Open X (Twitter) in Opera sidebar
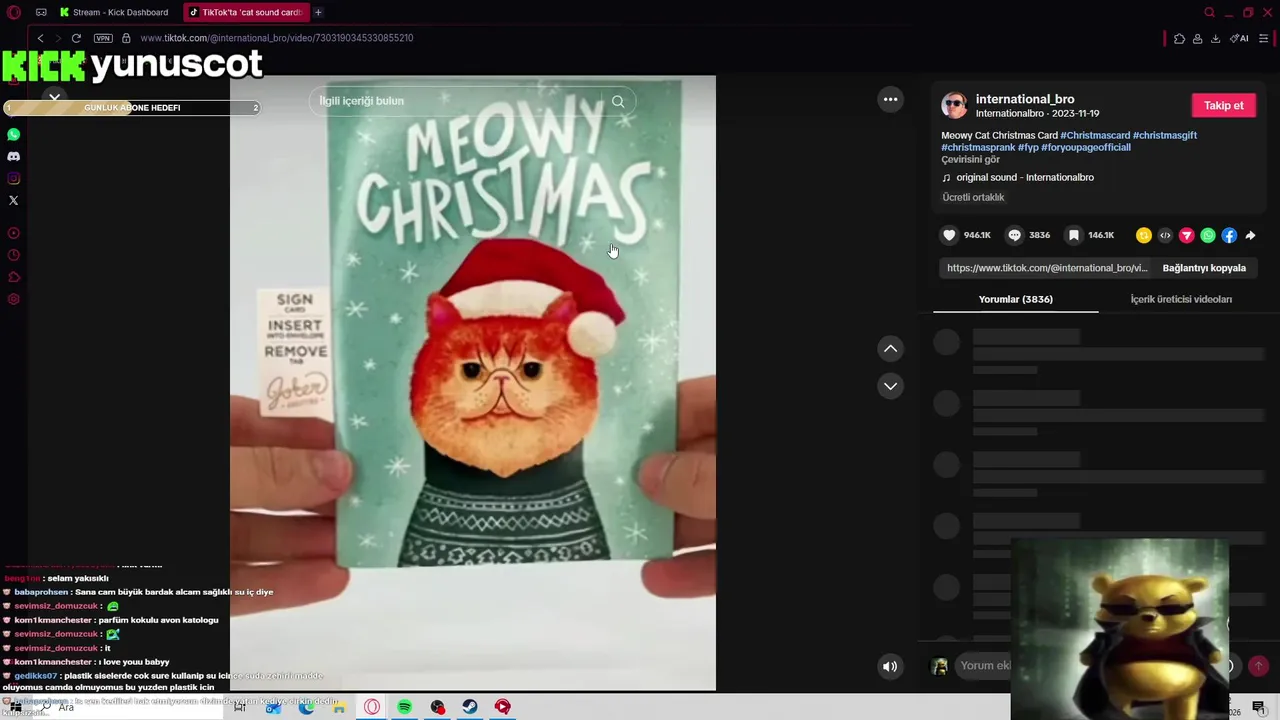The height and width of the screenshot is (720, 1280). point(14,200)
